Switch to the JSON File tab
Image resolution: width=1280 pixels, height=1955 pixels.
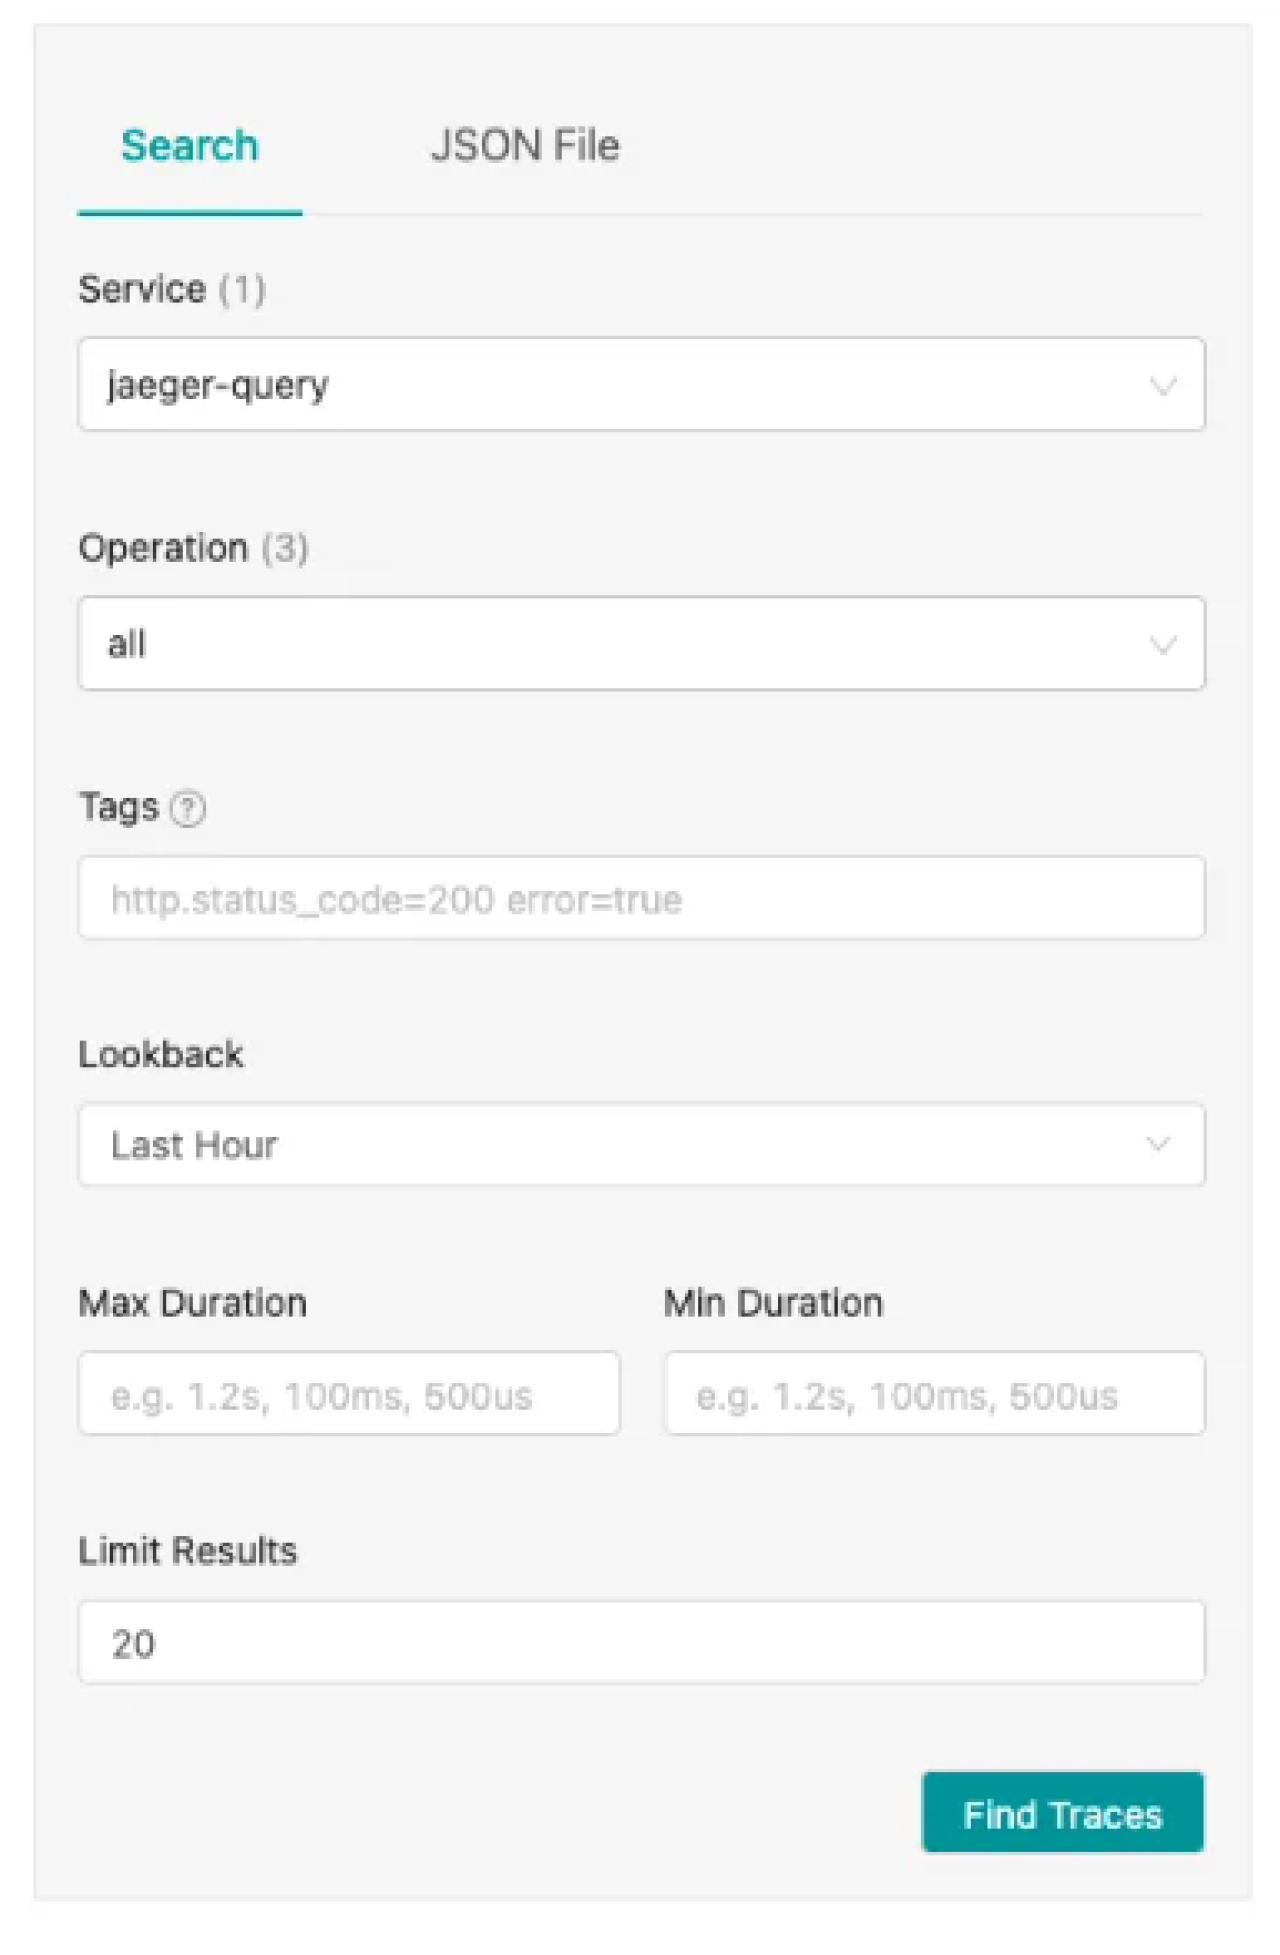(x=525, y=146)
